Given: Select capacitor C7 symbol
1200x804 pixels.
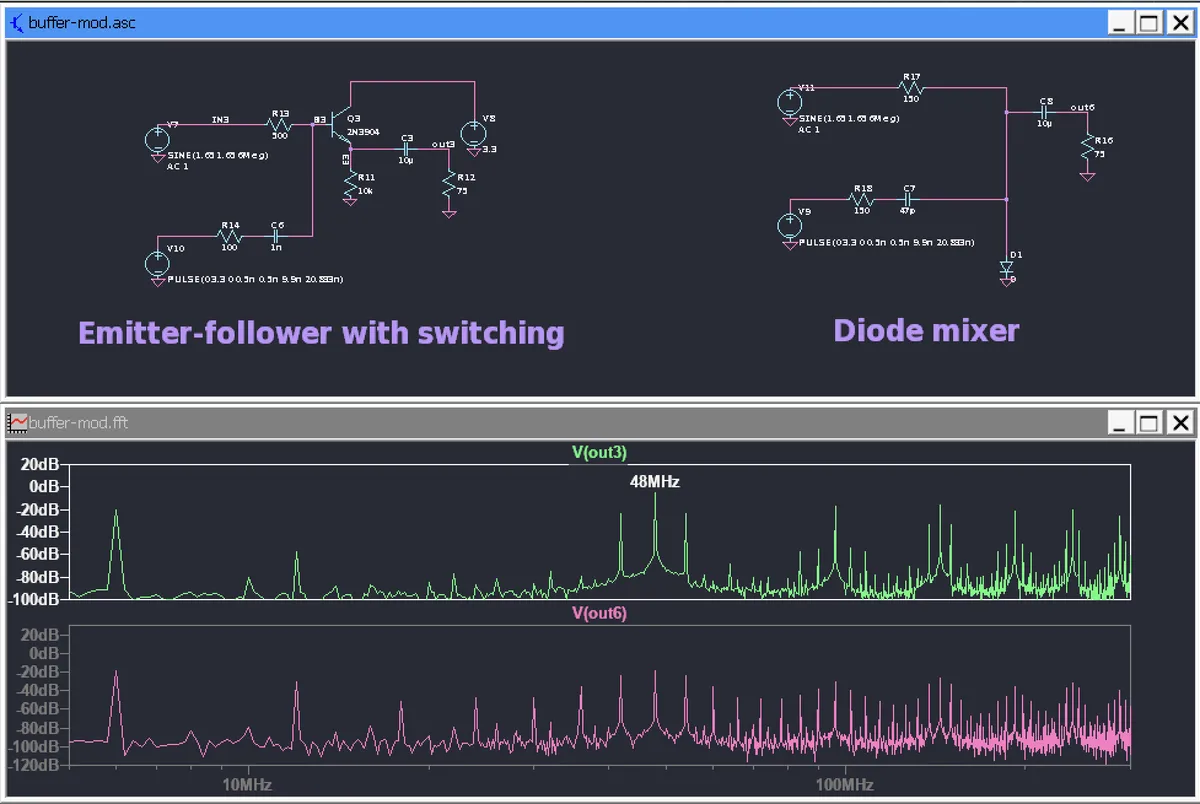Looking at the screenshot, I should coord(908,199).
